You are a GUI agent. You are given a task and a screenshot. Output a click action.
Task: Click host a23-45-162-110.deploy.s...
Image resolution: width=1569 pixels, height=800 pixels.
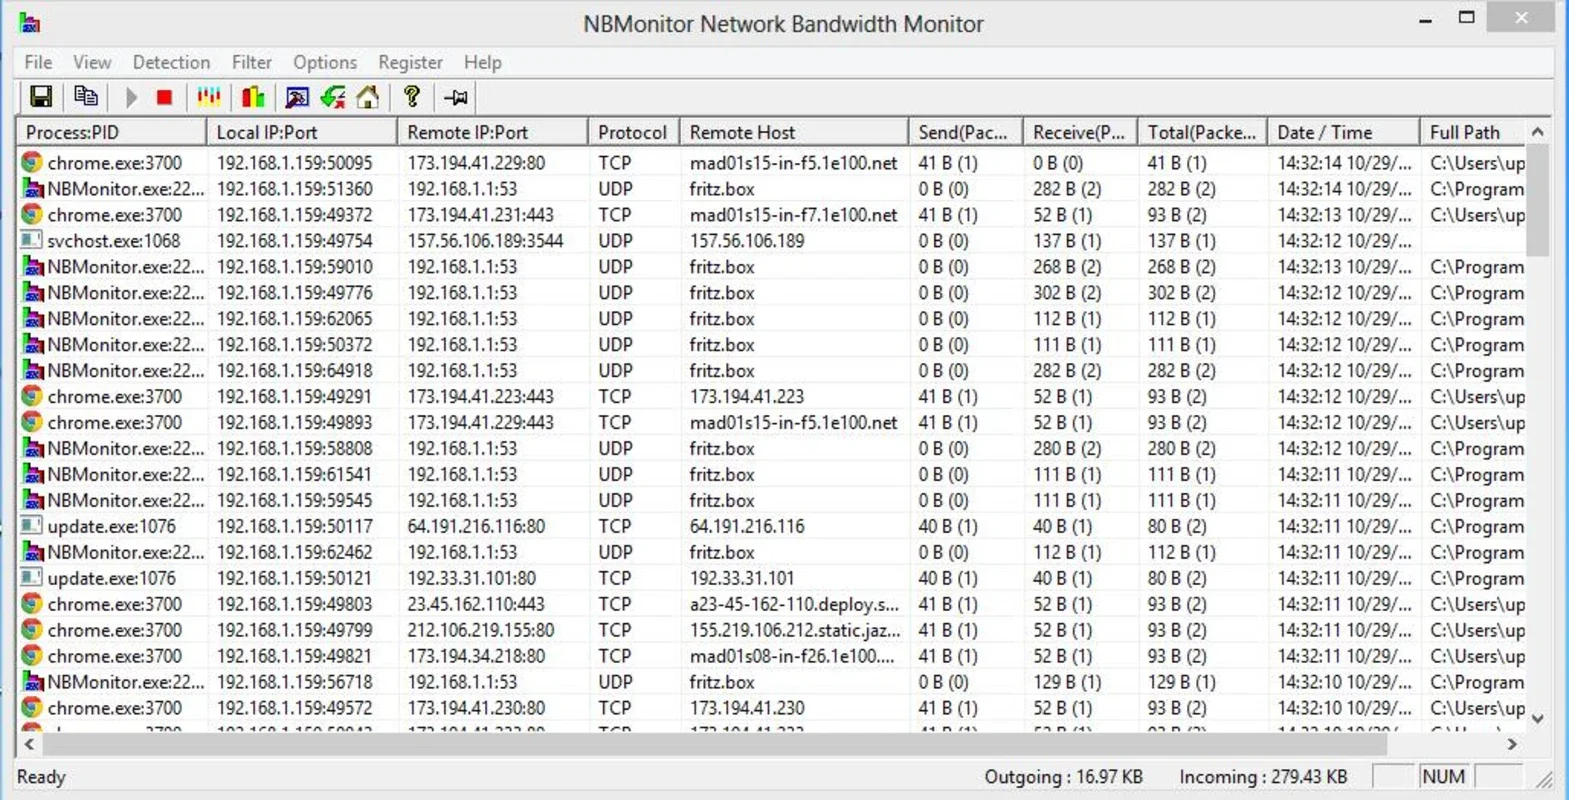click(x=794, y=604)
